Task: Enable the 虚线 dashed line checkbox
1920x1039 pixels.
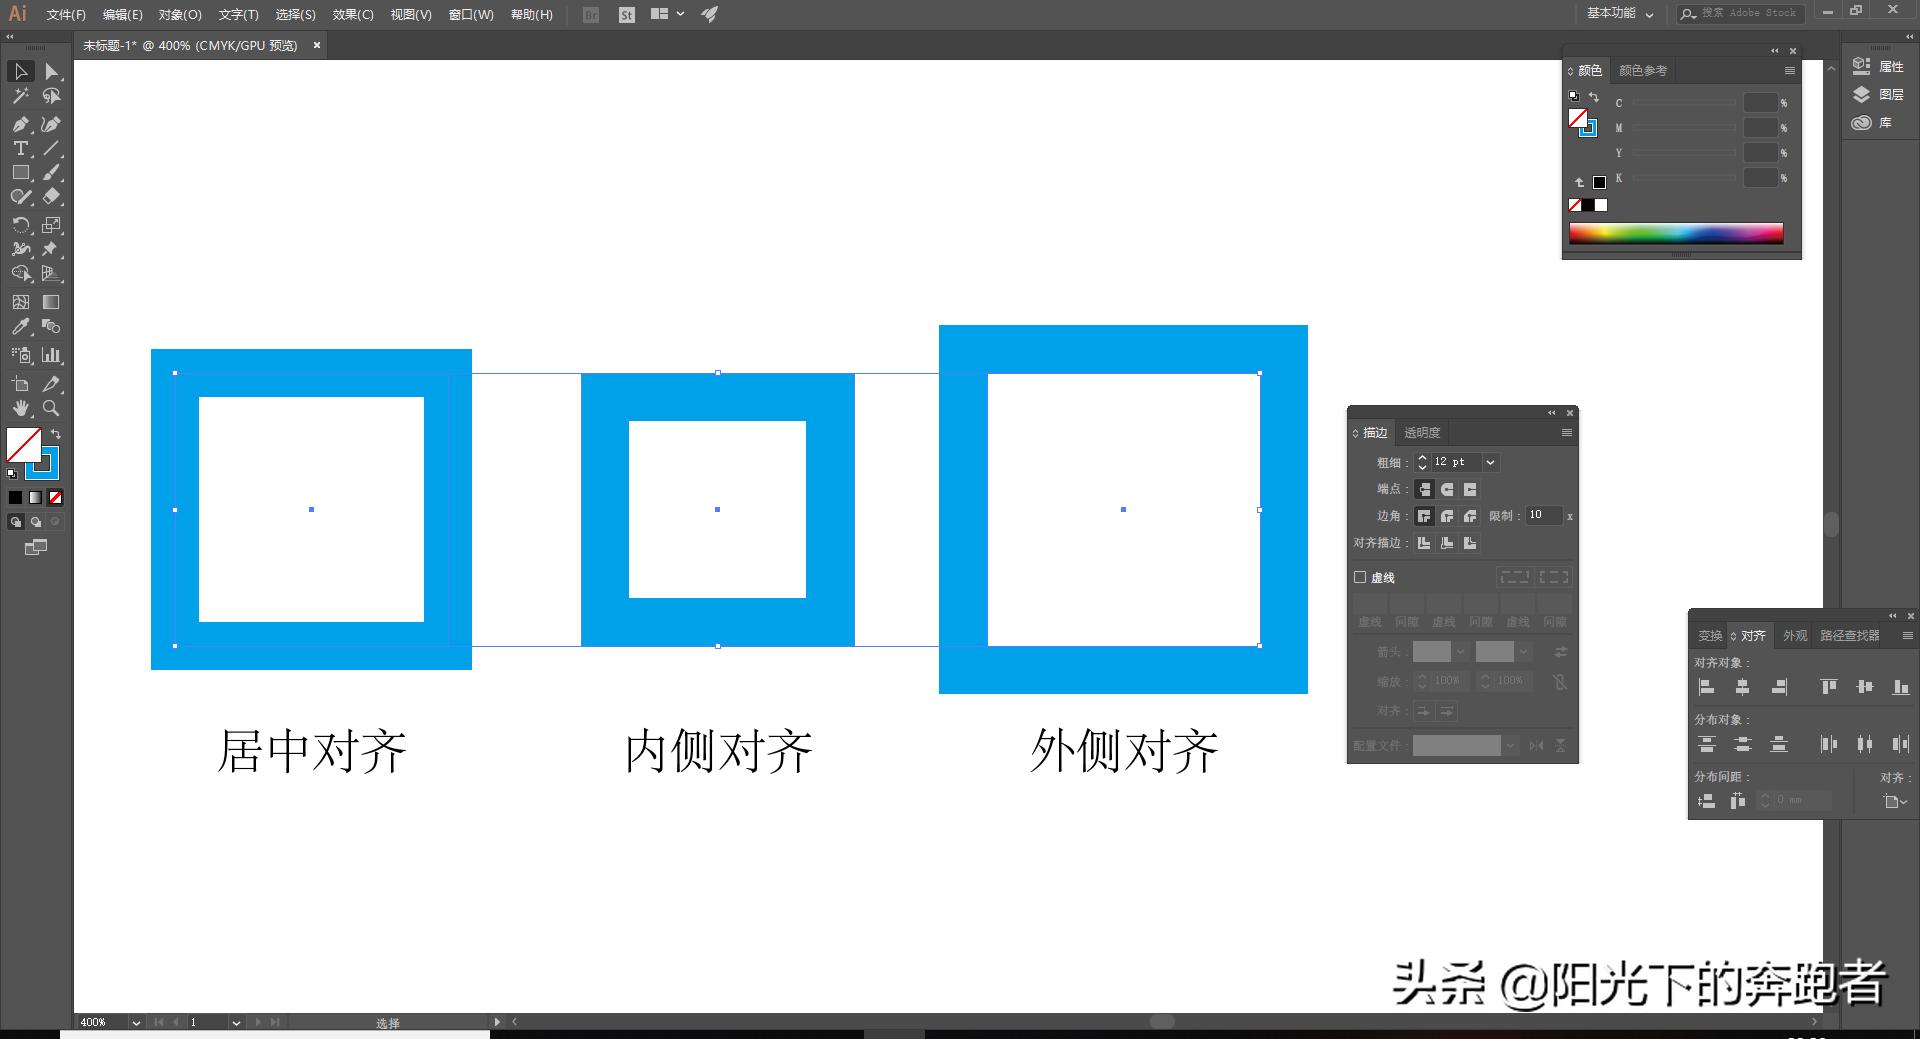Action: click(1360, 577)
